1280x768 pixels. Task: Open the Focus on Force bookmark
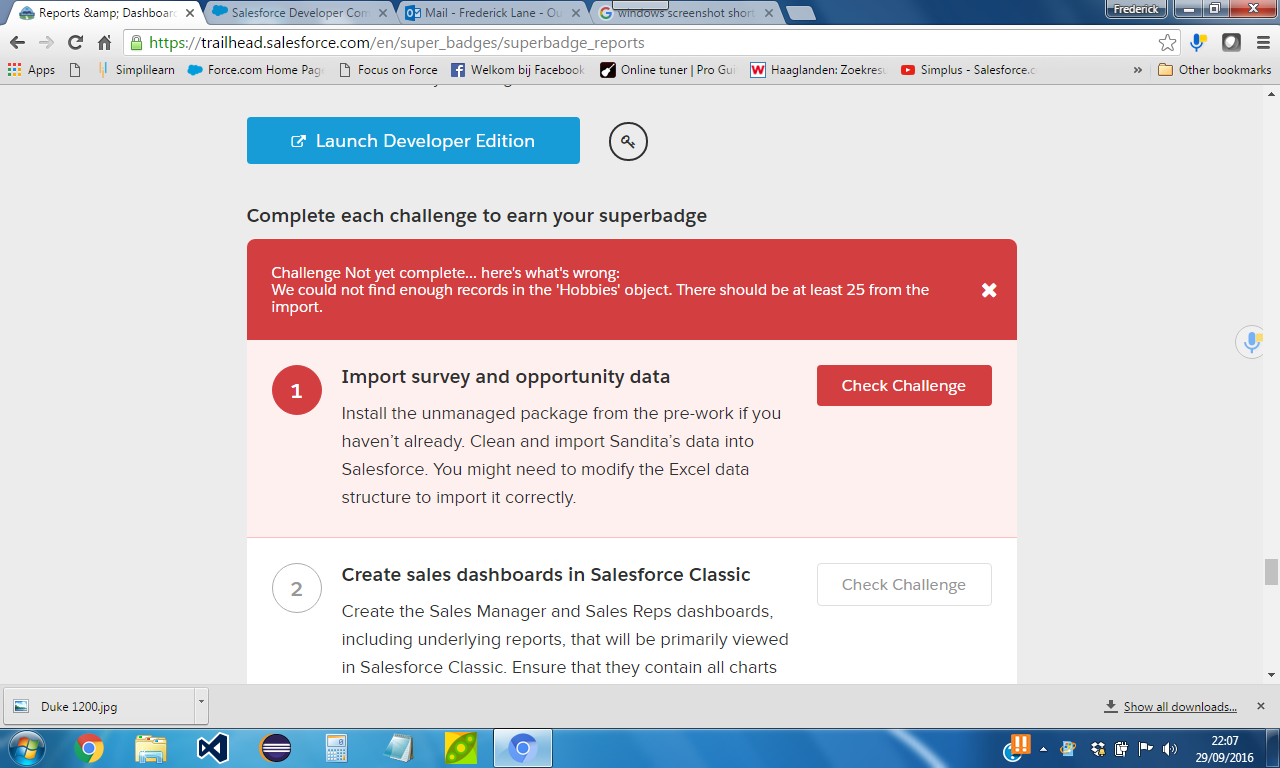pyautogui.click(x=389, y=70)
